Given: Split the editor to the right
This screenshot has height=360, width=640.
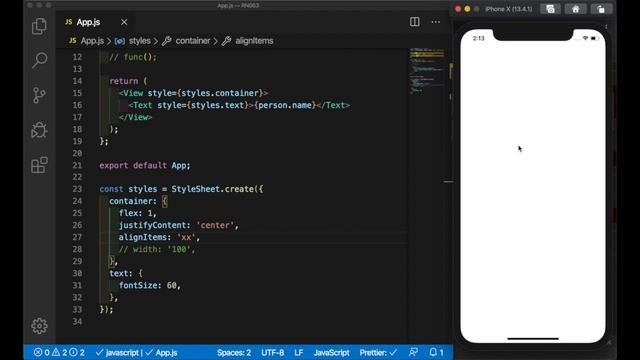Looking at the screenshot, I should (x=415, y=22).
